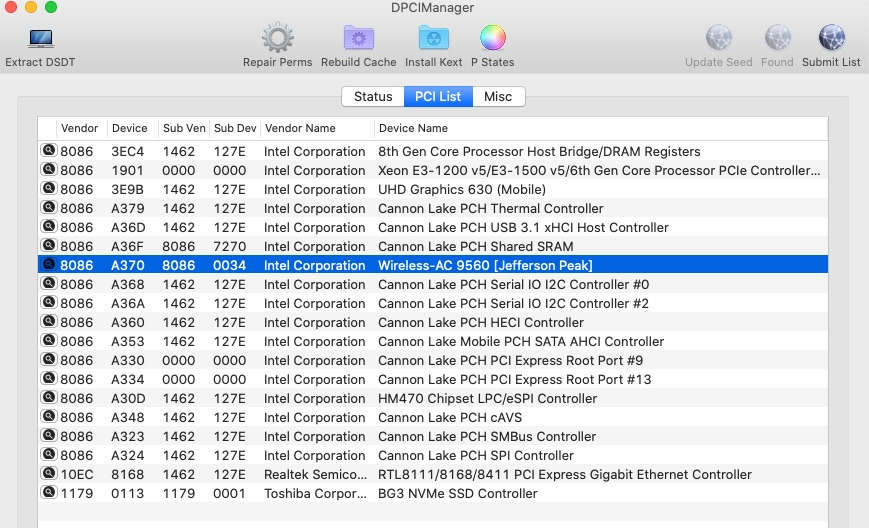Click the Rebuild Cache folder icon
This screenshot has width=869, height=528.
pyautogui.click(x=358, y=39)
